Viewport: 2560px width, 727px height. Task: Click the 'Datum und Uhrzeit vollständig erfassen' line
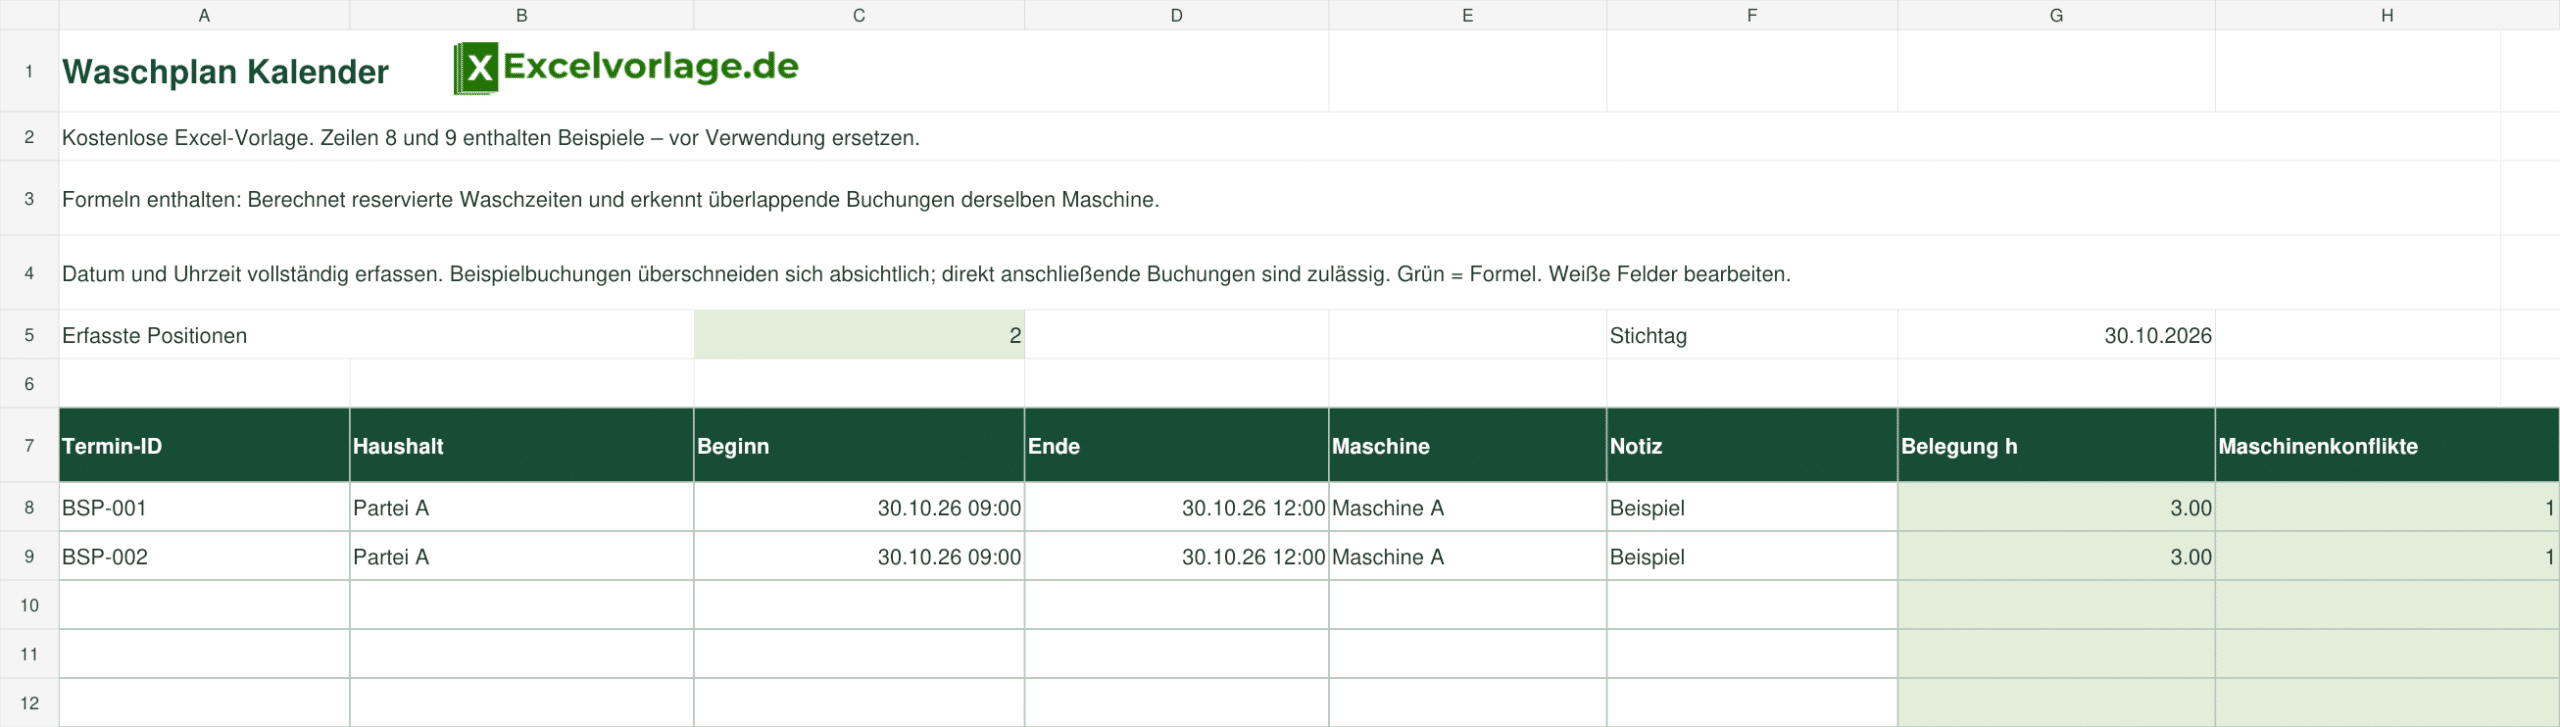pos(926,273)
